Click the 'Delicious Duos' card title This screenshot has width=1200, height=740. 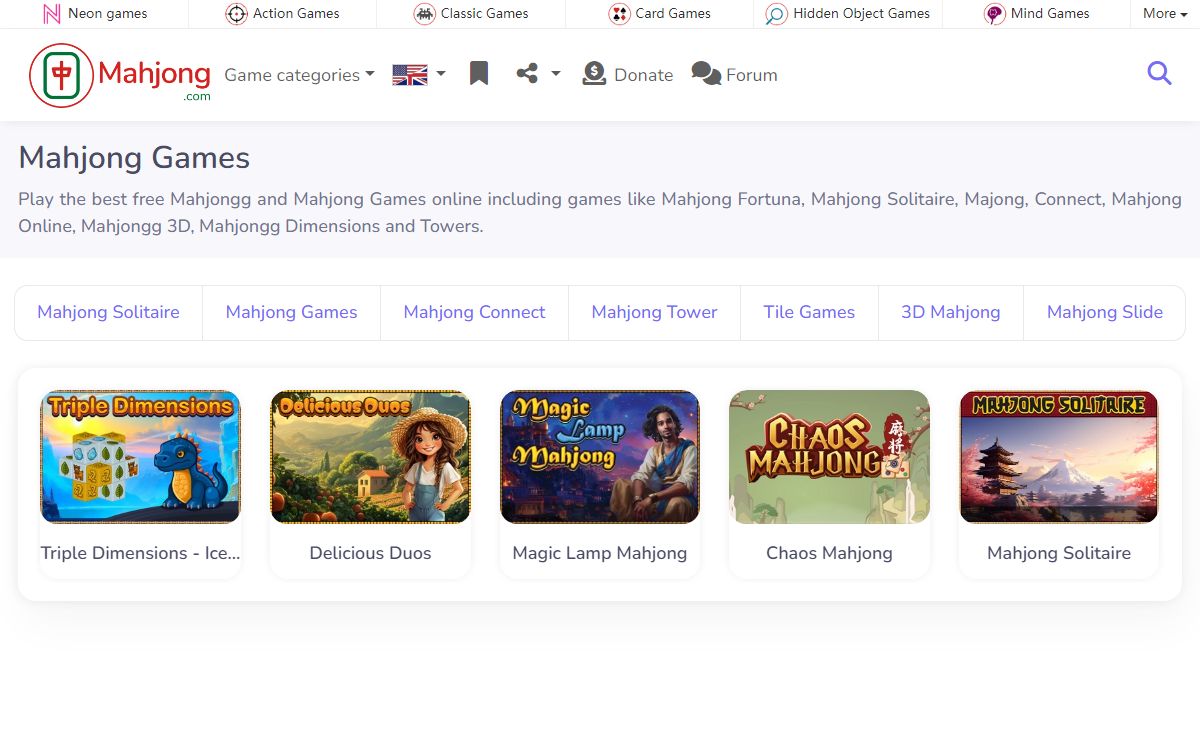coord(370,553)
